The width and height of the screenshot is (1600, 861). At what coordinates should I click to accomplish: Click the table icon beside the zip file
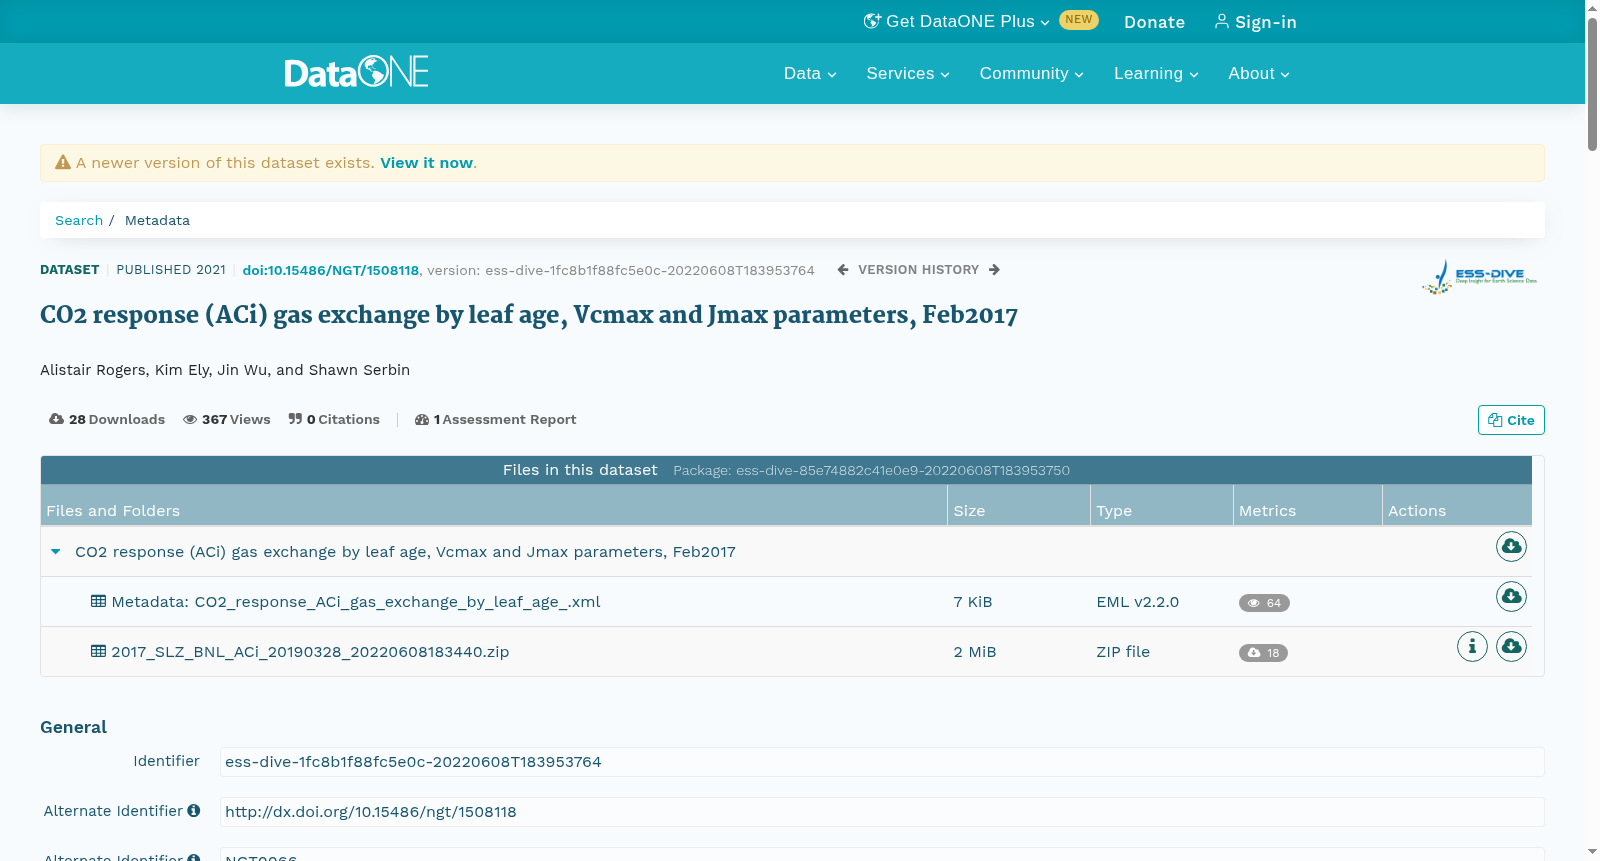point(98,651)
